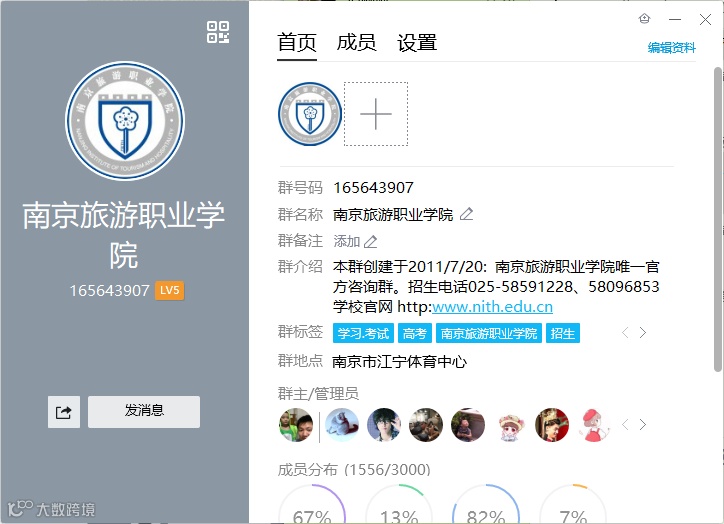The image size is (724, 524).
Task: Click pencil icon next to 添加 remark
Action: [370, 241]
